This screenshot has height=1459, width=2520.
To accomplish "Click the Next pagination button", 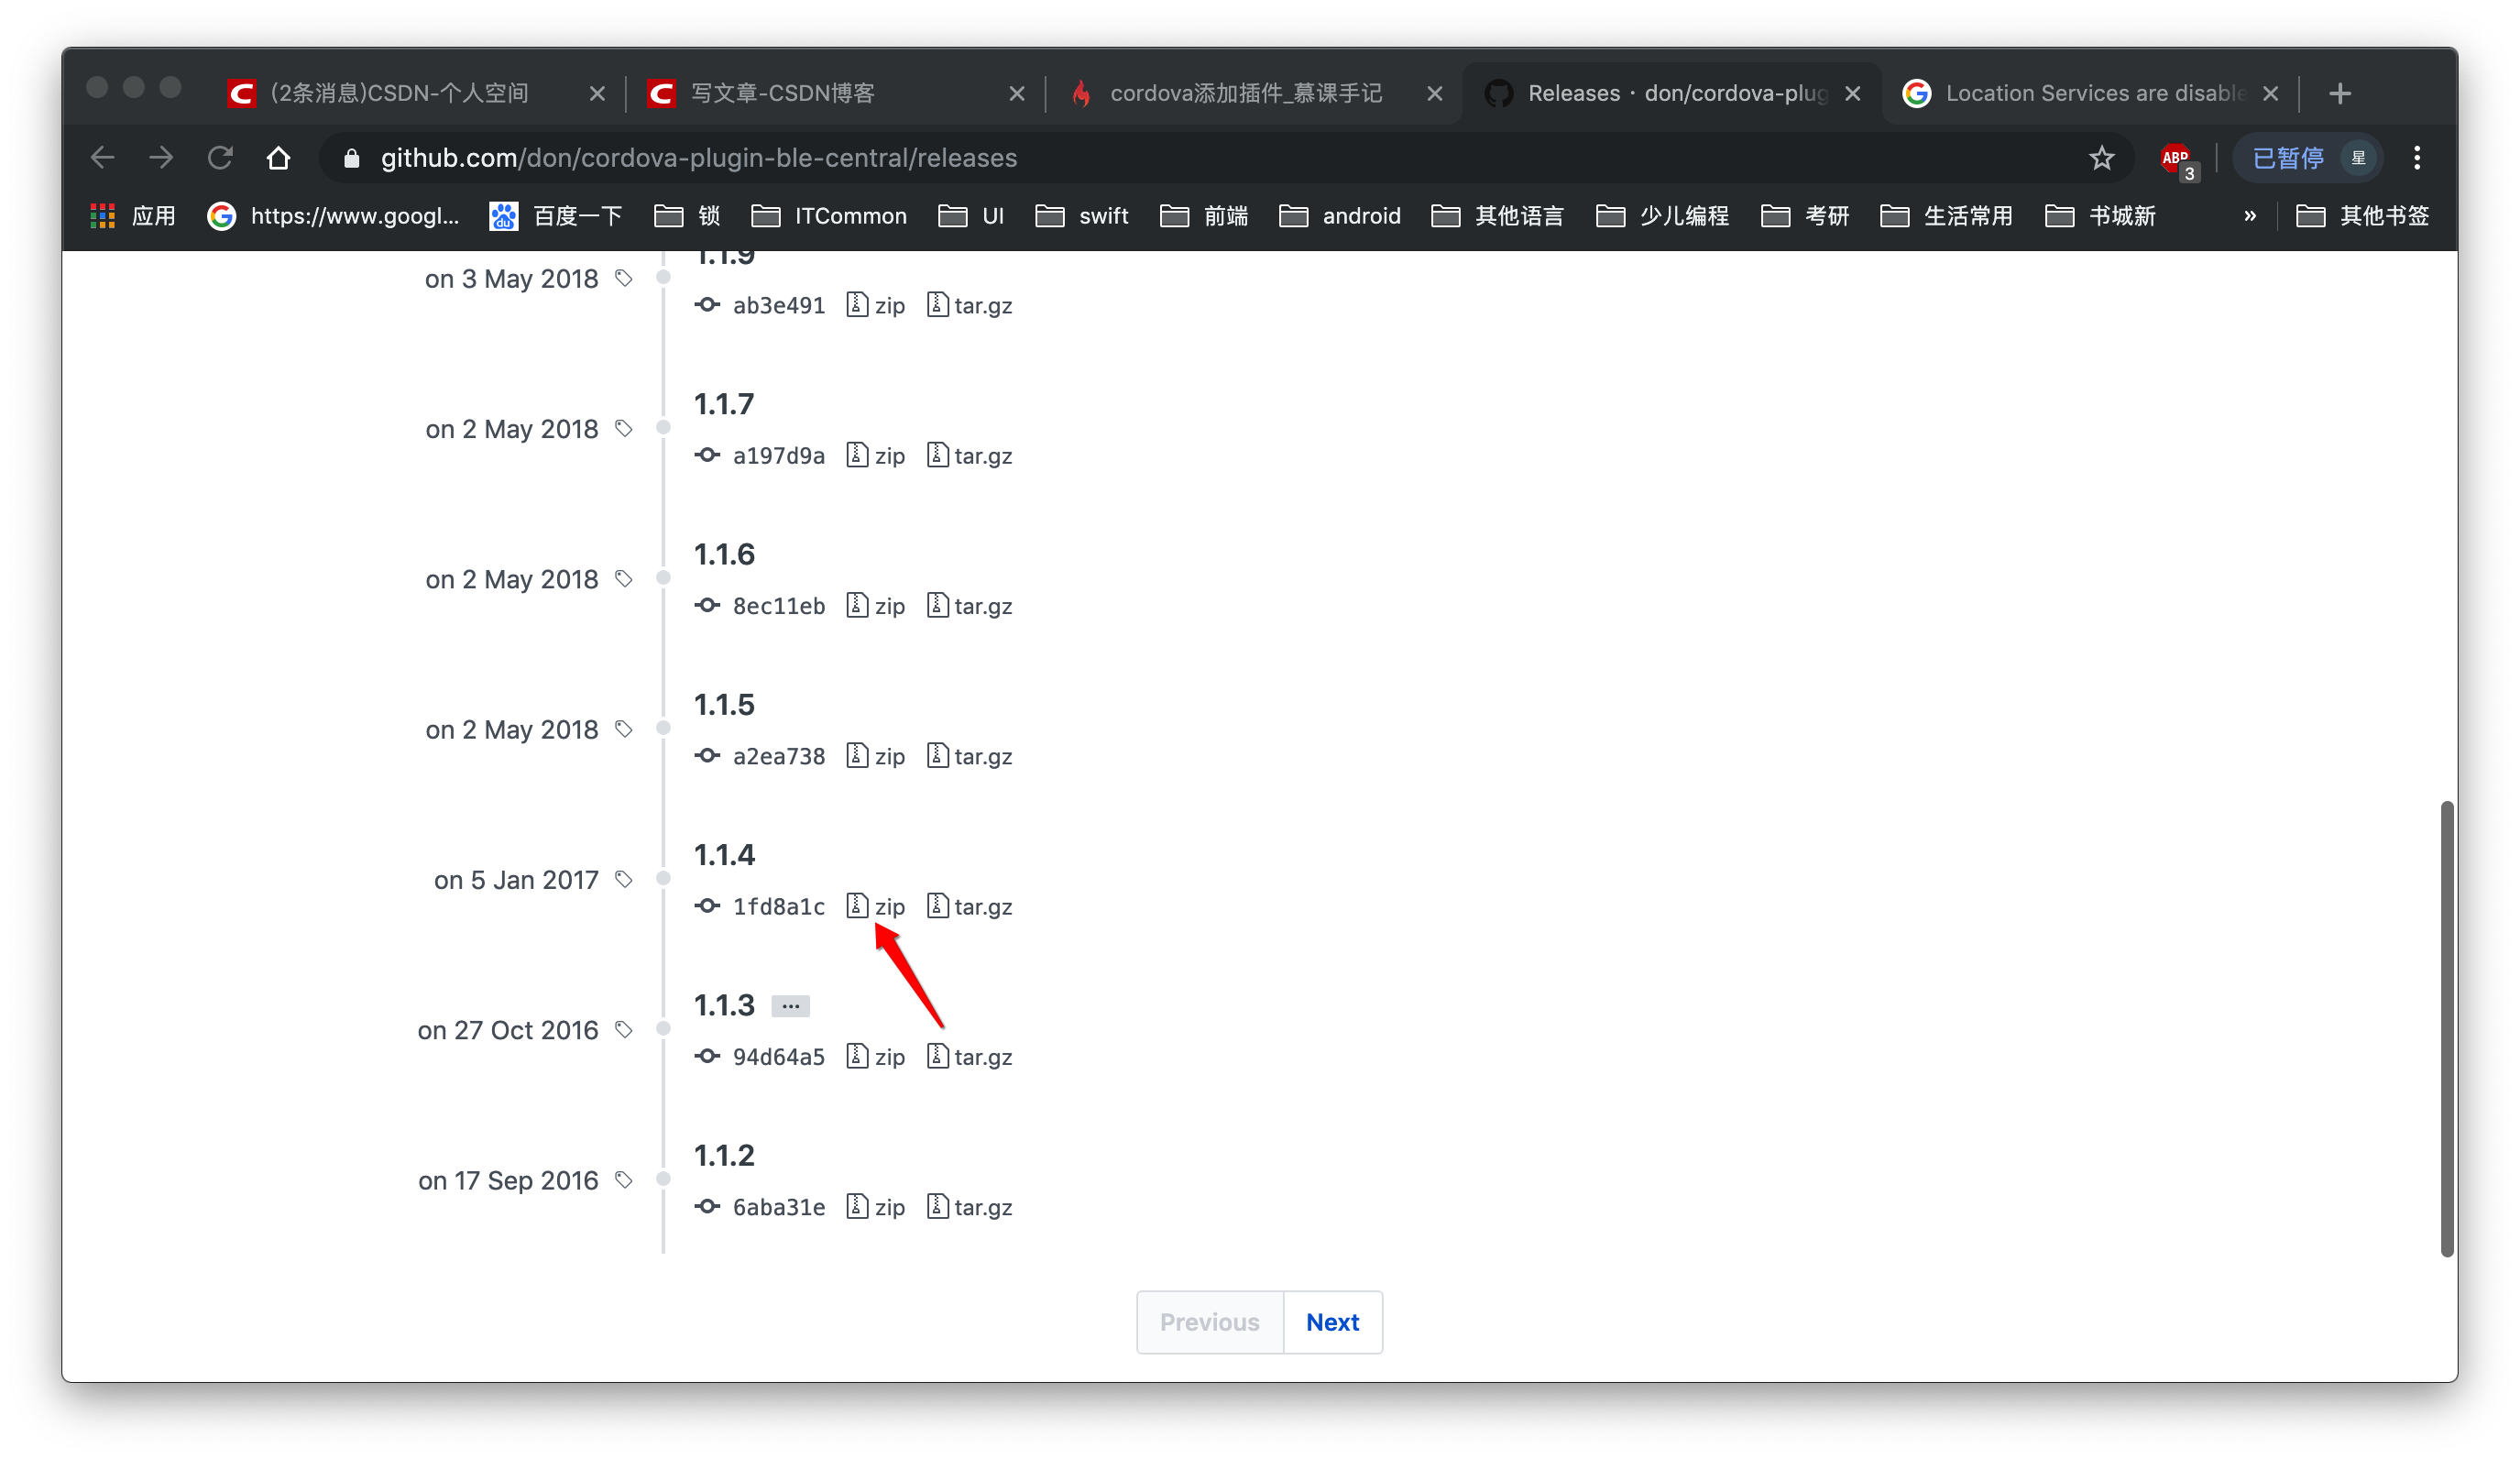I will point(1332,1322).
